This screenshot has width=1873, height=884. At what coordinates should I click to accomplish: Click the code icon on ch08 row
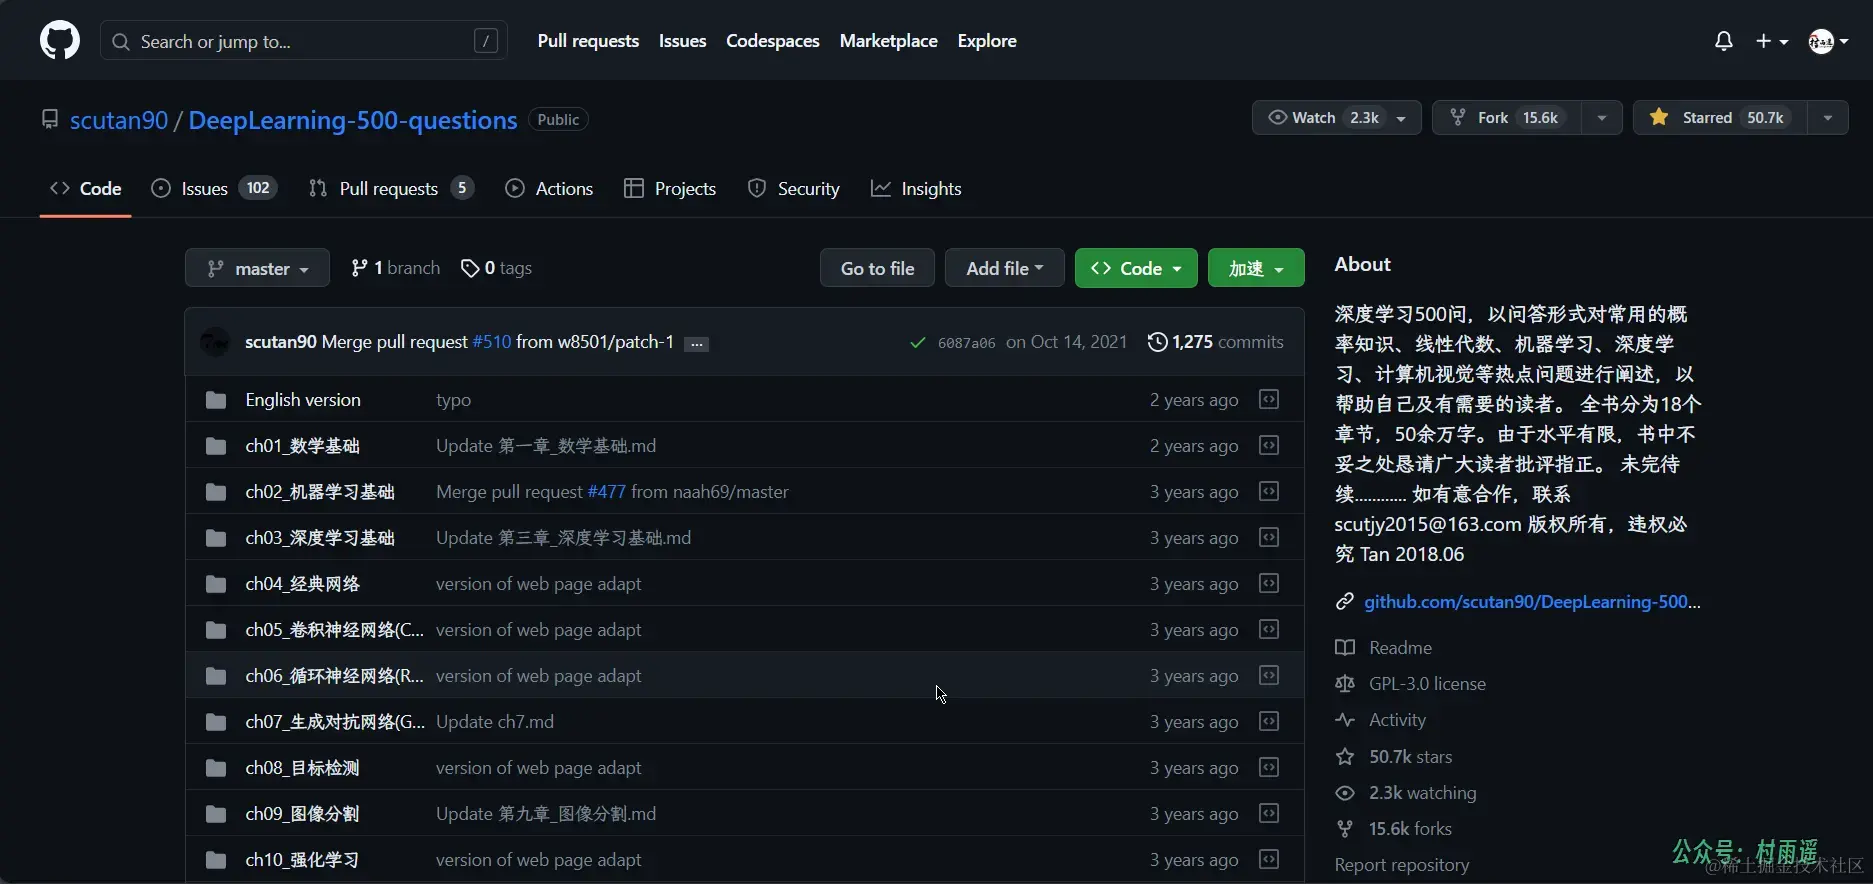(1269, 768)
